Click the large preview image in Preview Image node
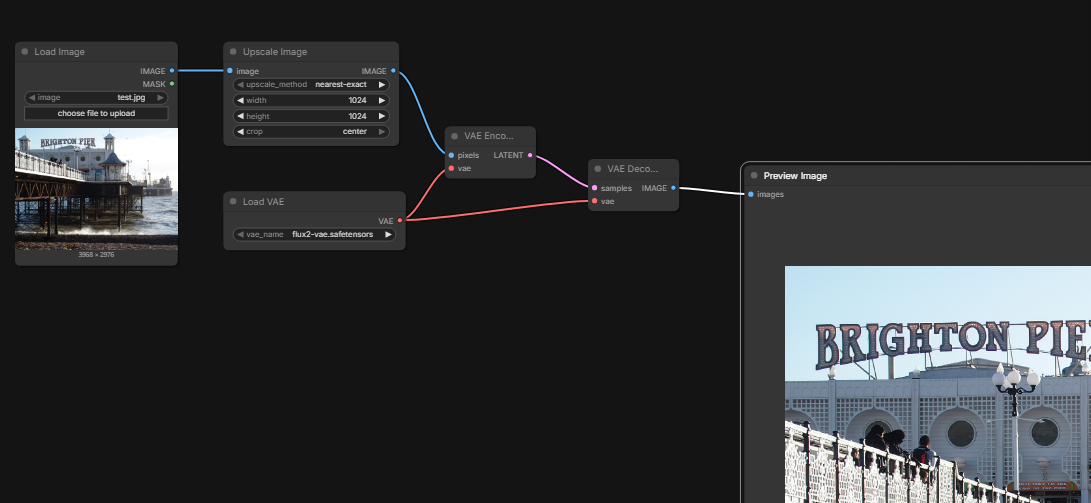This screenshot has height=503, width=1091. 938,384
